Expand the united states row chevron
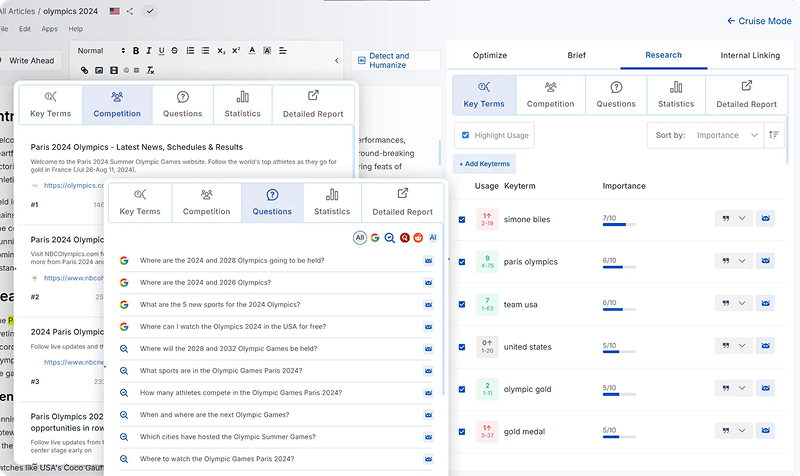800x476 pixels. (x=742, y=345)
